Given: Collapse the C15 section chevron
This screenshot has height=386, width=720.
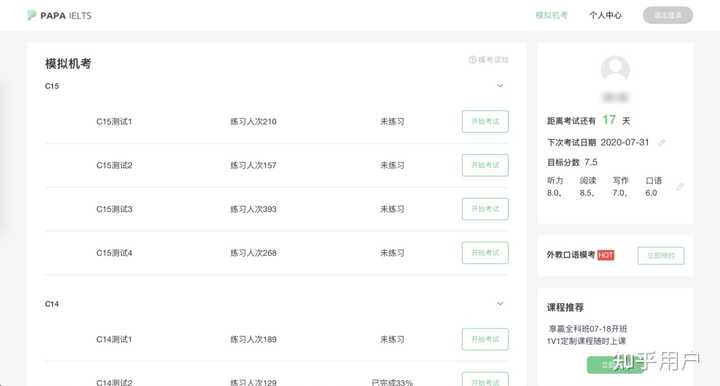Looking at the screenshot, I should click(500, 86).
